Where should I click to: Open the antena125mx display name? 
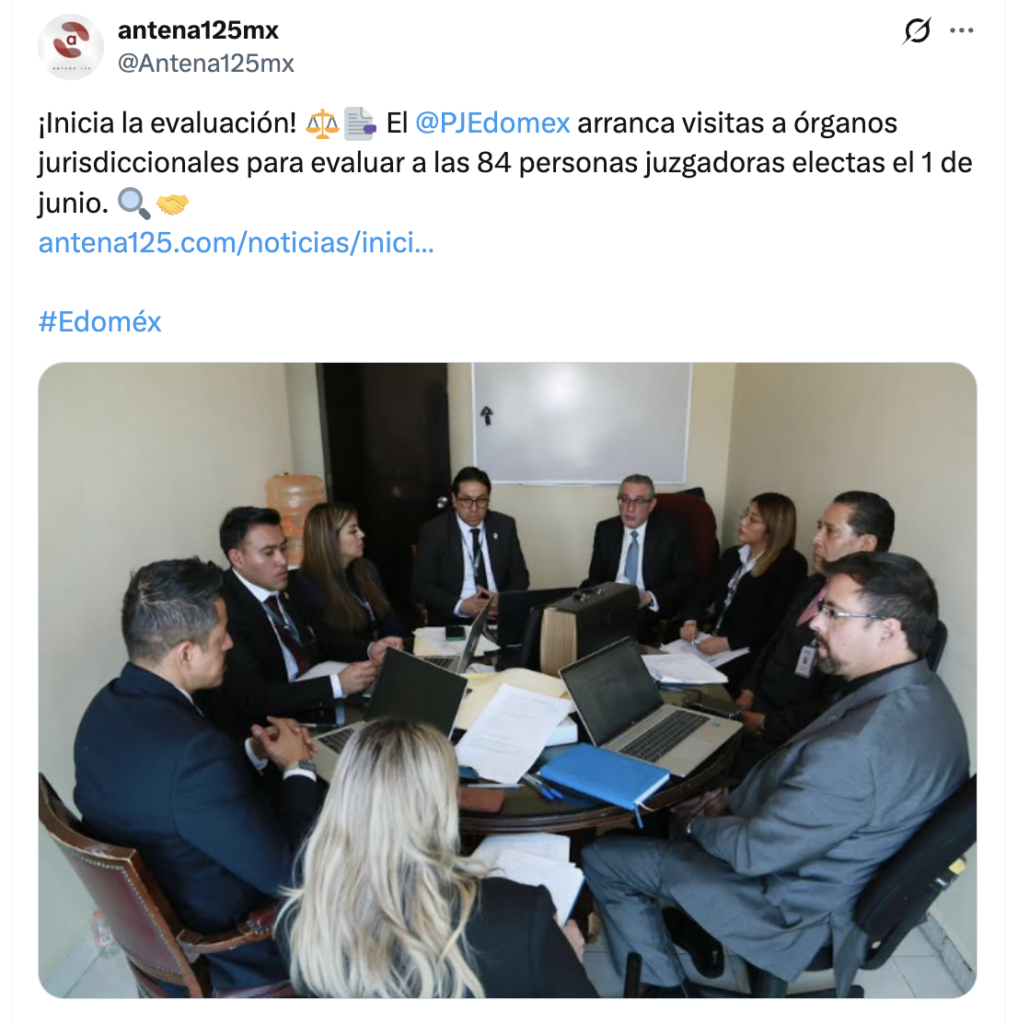tap(198, 30)
